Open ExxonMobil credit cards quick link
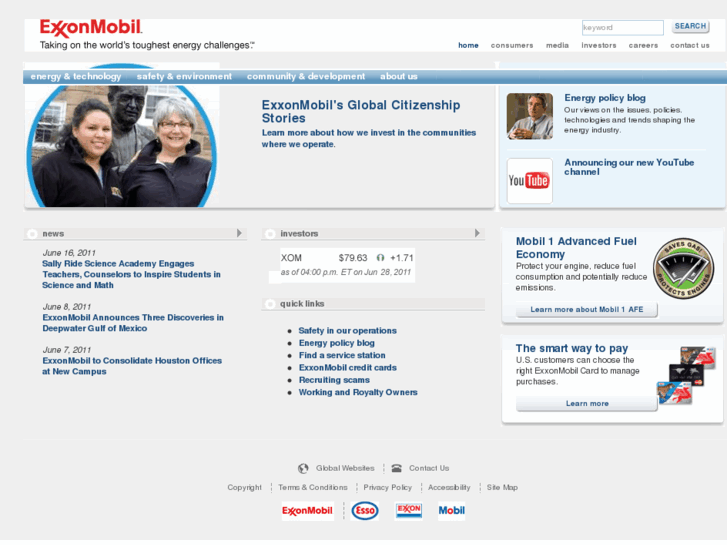Viewport: 727px width, 545px height. click(x=348, y=368)
